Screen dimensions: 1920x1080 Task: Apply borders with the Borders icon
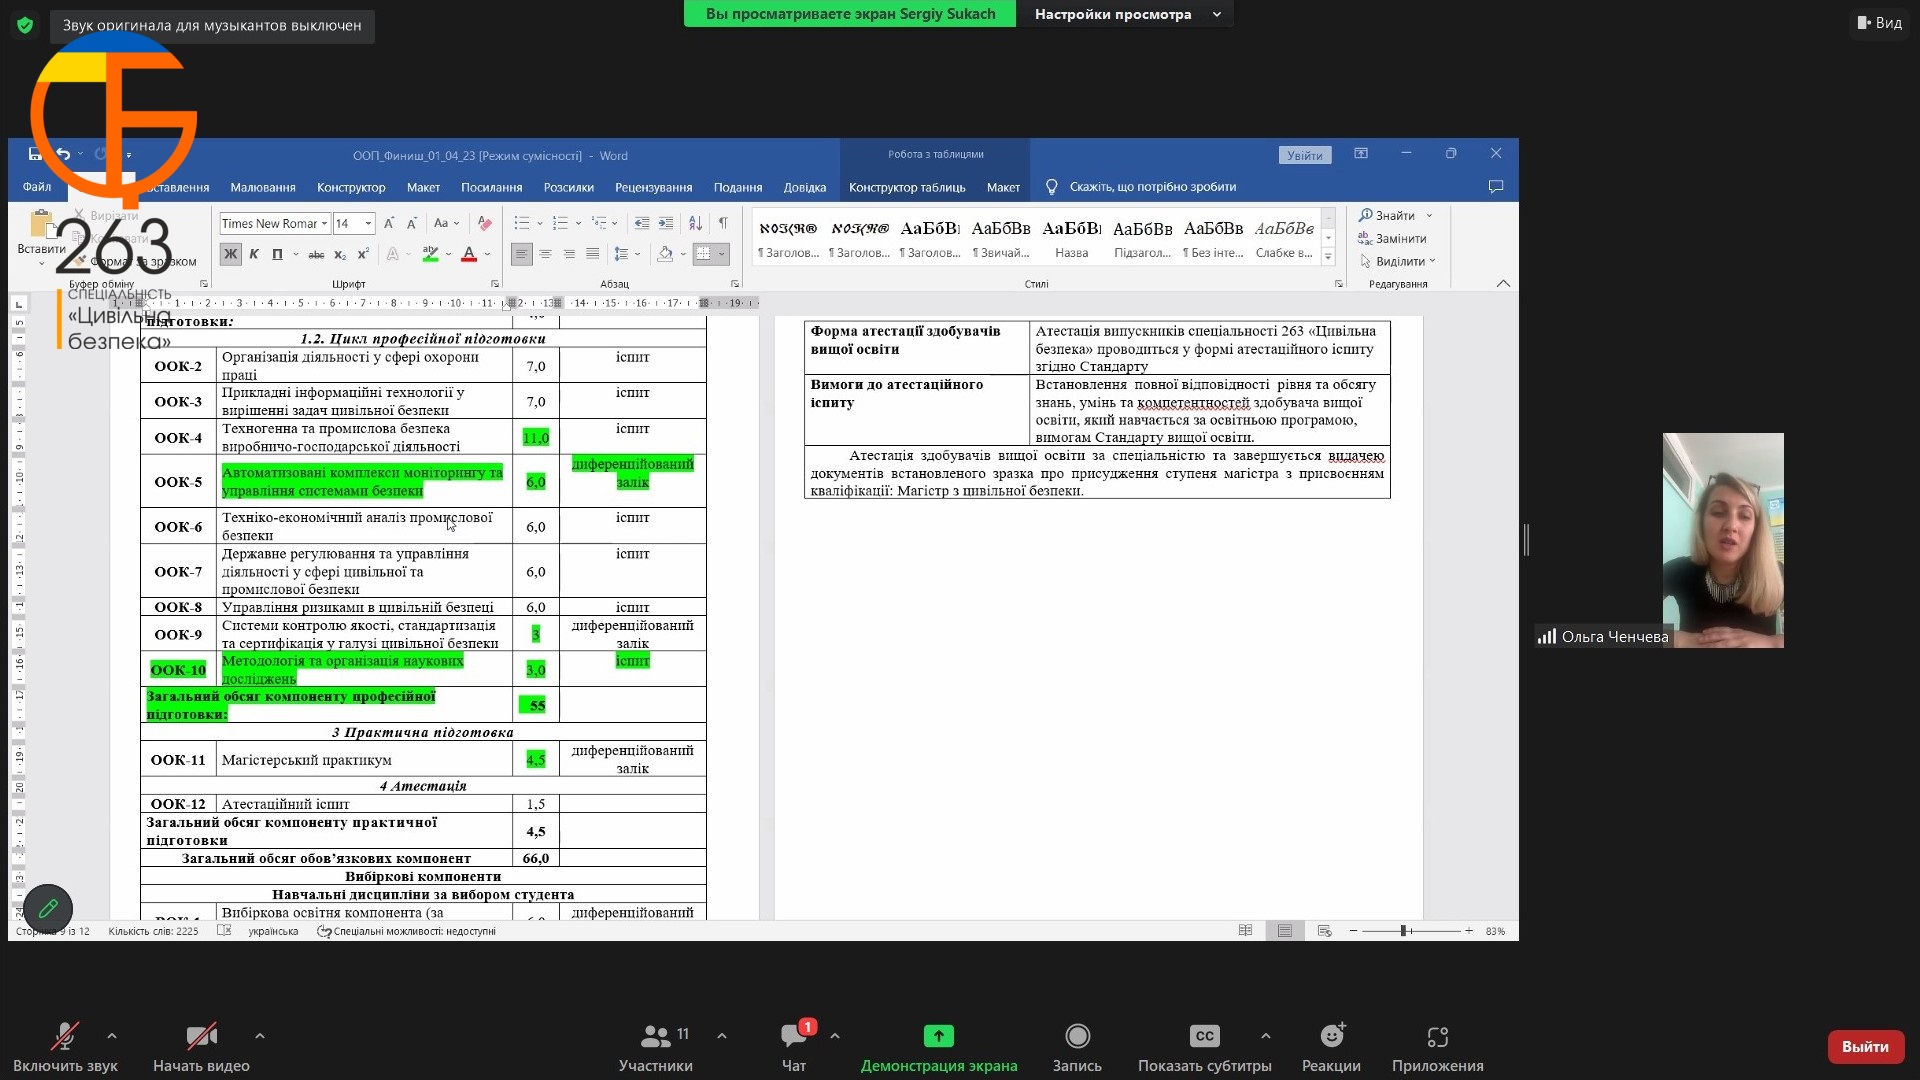[x=704, y=254]
